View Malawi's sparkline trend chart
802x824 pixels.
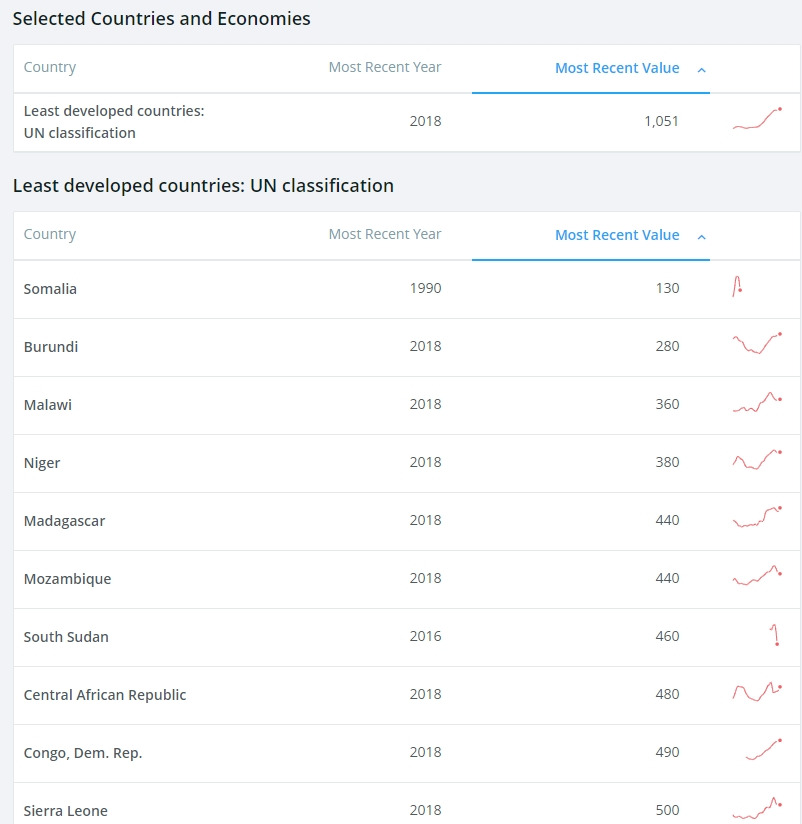(x=757, y=402)
